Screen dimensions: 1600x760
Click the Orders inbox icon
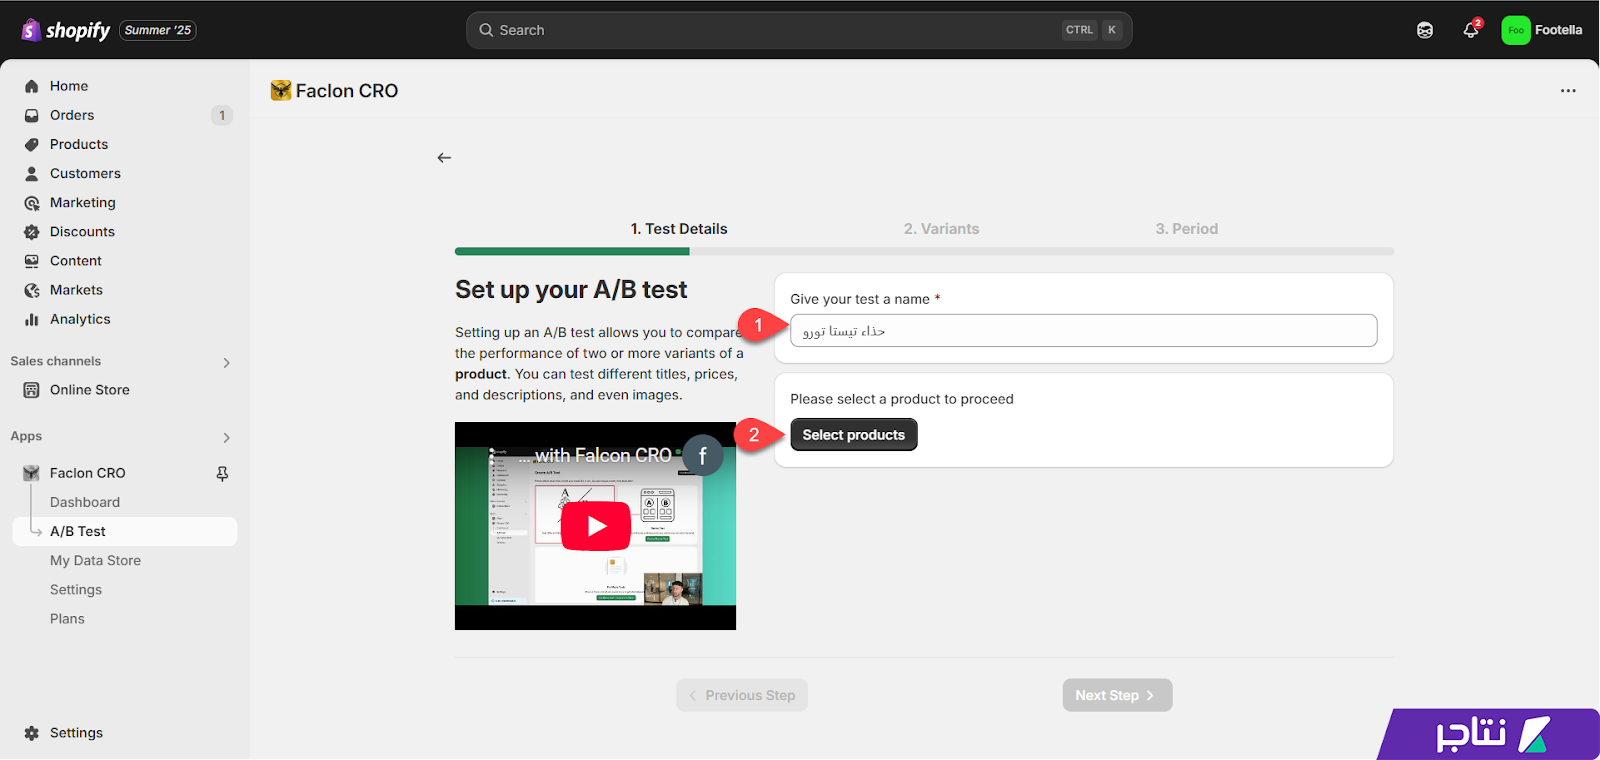coord(32,115)
